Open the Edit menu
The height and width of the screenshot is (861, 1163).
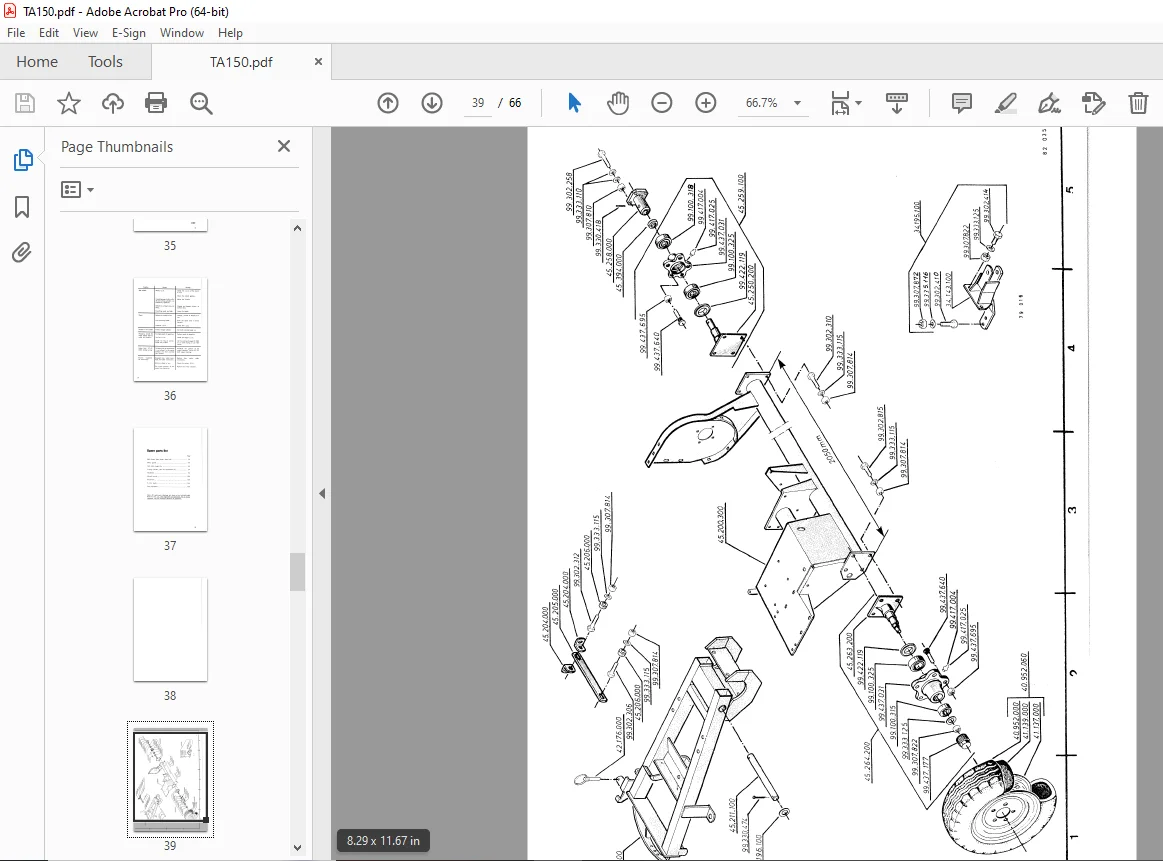49,33
